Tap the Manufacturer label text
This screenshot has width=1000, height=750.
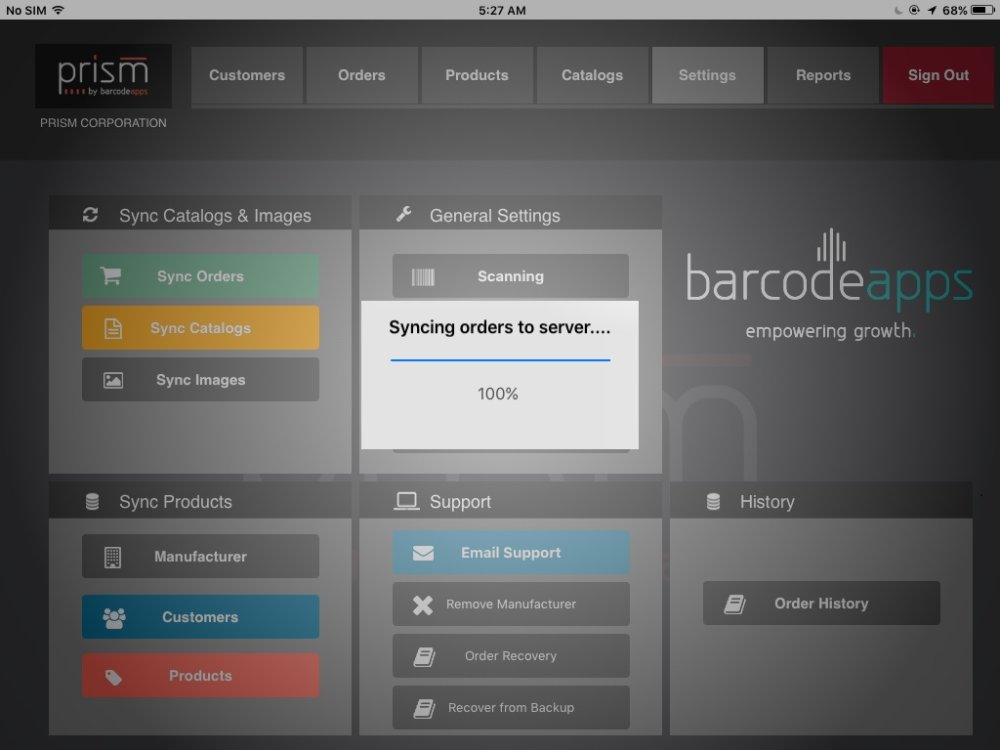point(200,556)
